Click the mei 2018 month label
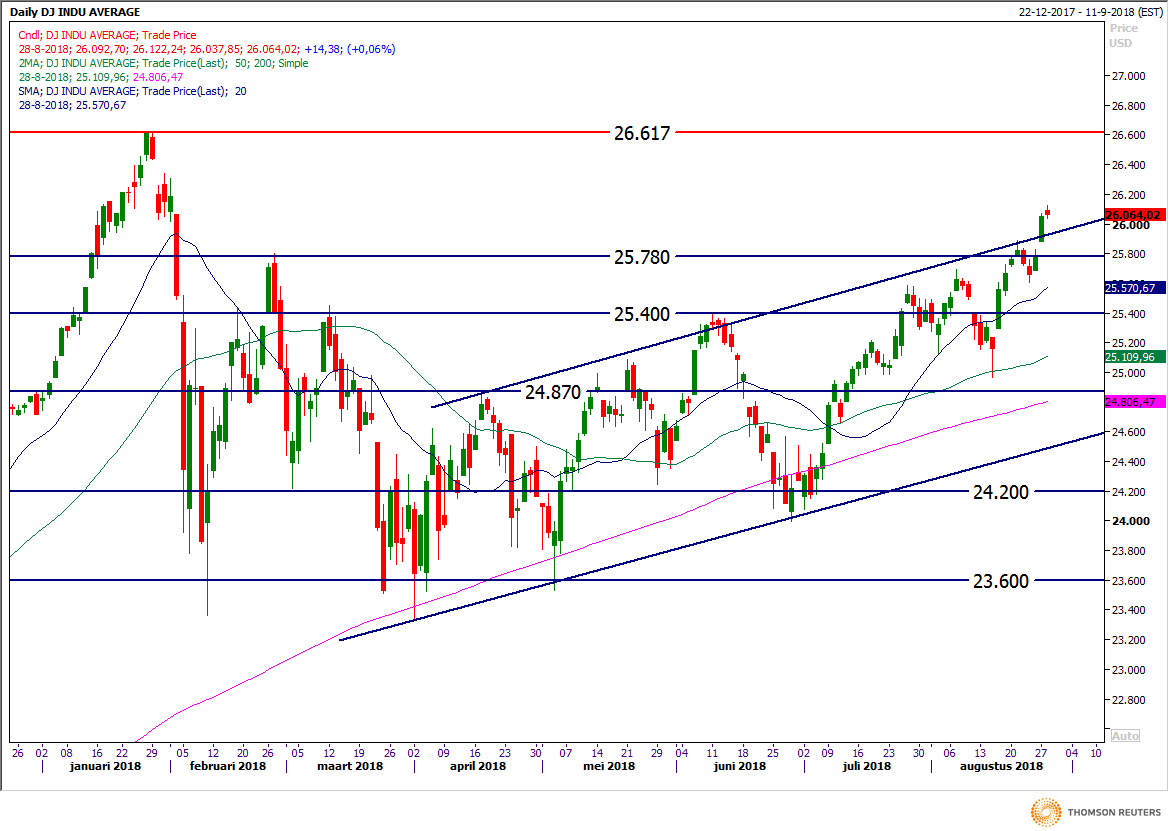This screenshot has height=831, width=1169. tap(609, 766)
